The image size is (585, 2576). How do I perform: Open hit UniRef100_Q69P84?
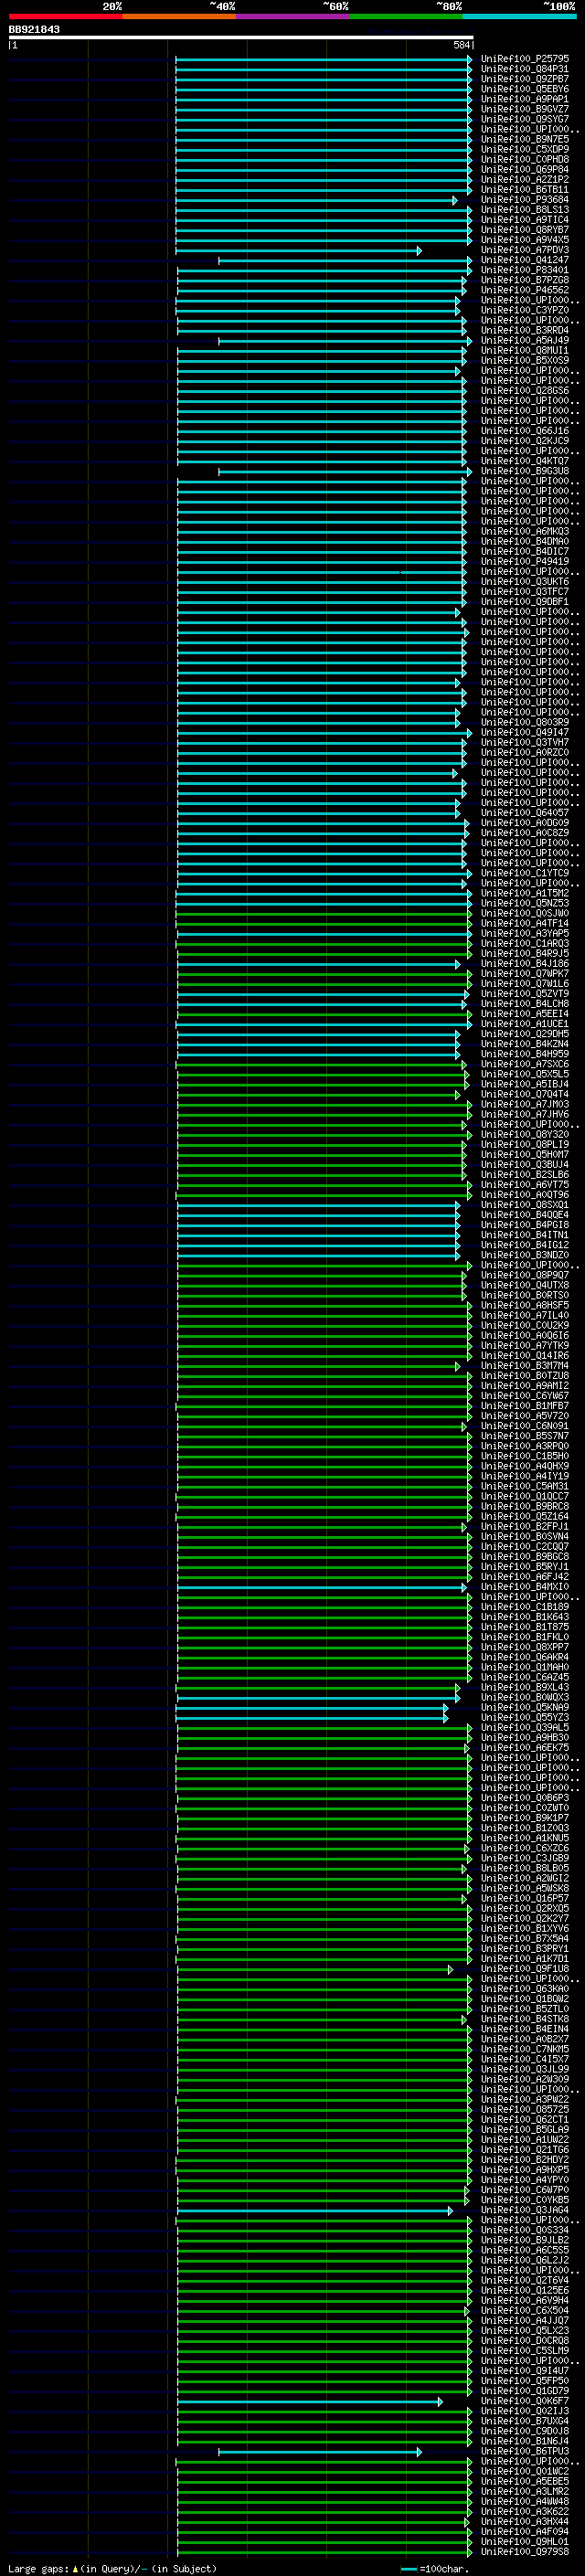[x=525, y=169]
